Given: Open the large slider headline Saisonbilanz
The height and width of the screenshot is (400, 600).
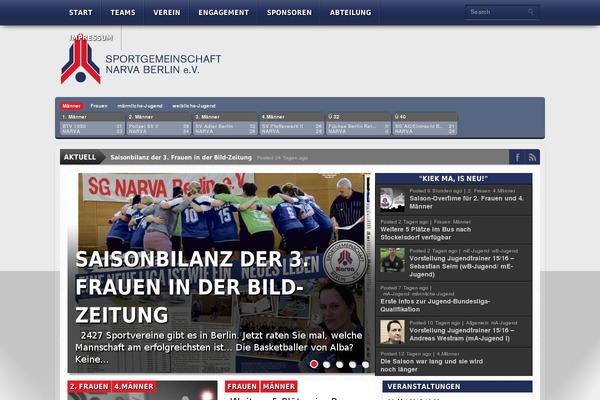Looking at the screenshot, I should pyautogui.click(x=191, y=287).
